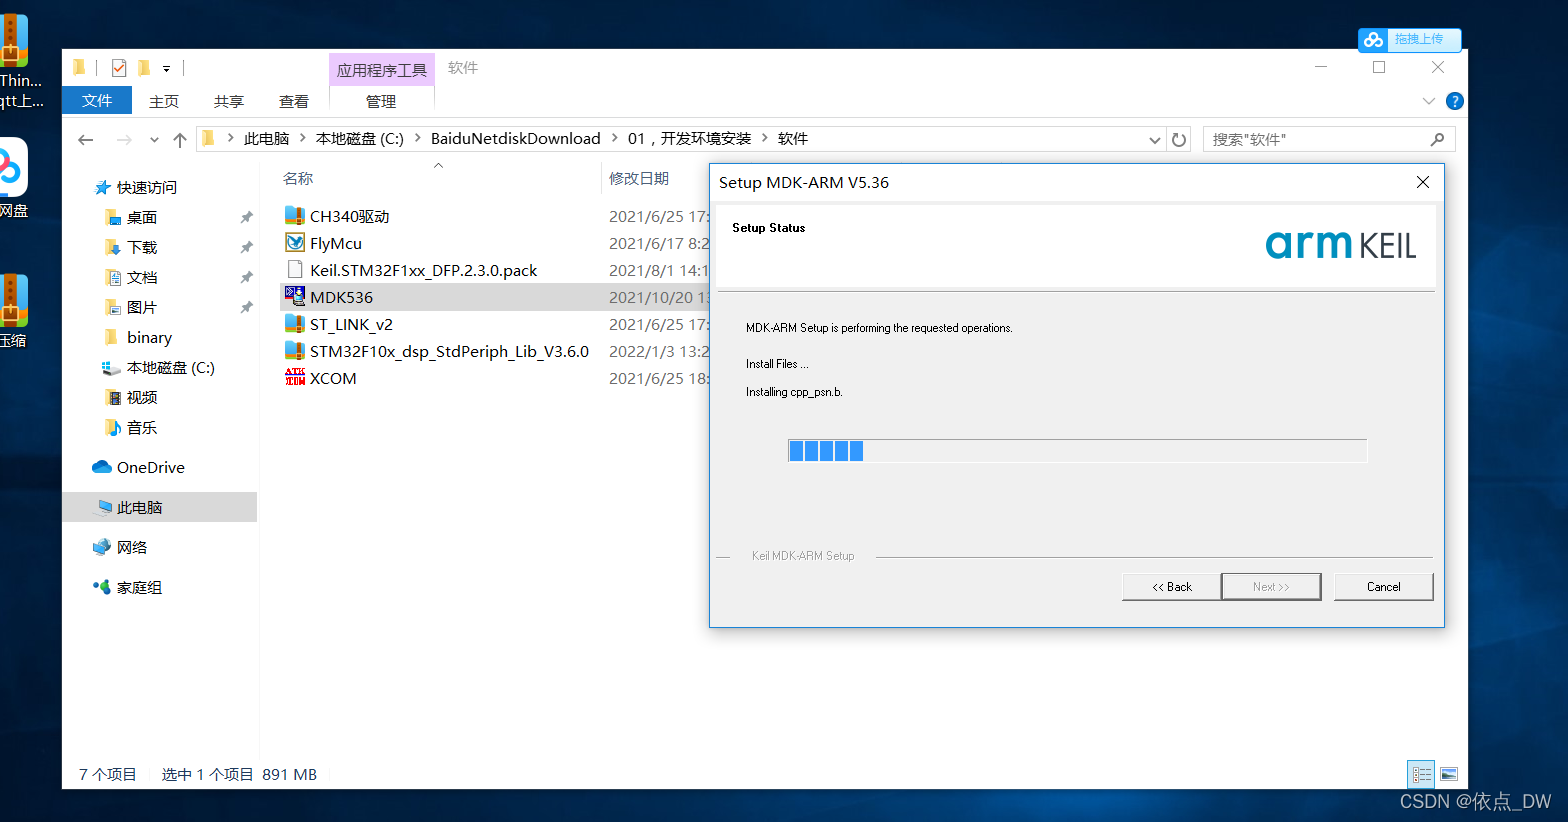
Task: Click the 应用程序工具 contextual tab
Action: [x=382, y=70]
